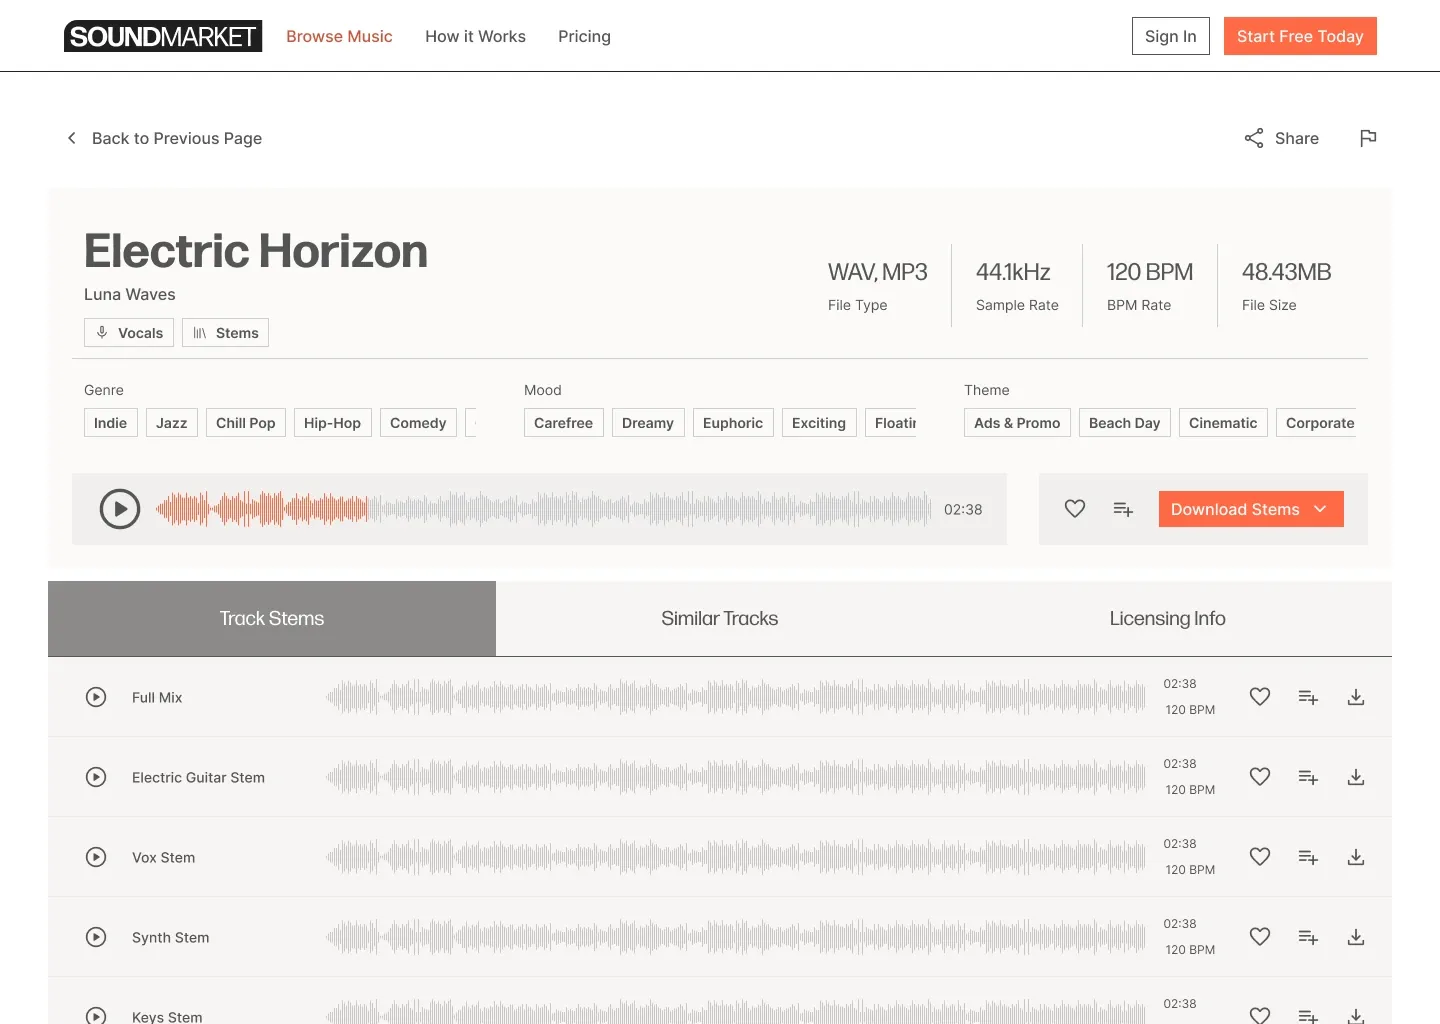Image resolution: width=1440 pixels, height=1024 pixels.
Task: Play the Synth Stem
Action: pyautogui.click(x=96, y=937)
